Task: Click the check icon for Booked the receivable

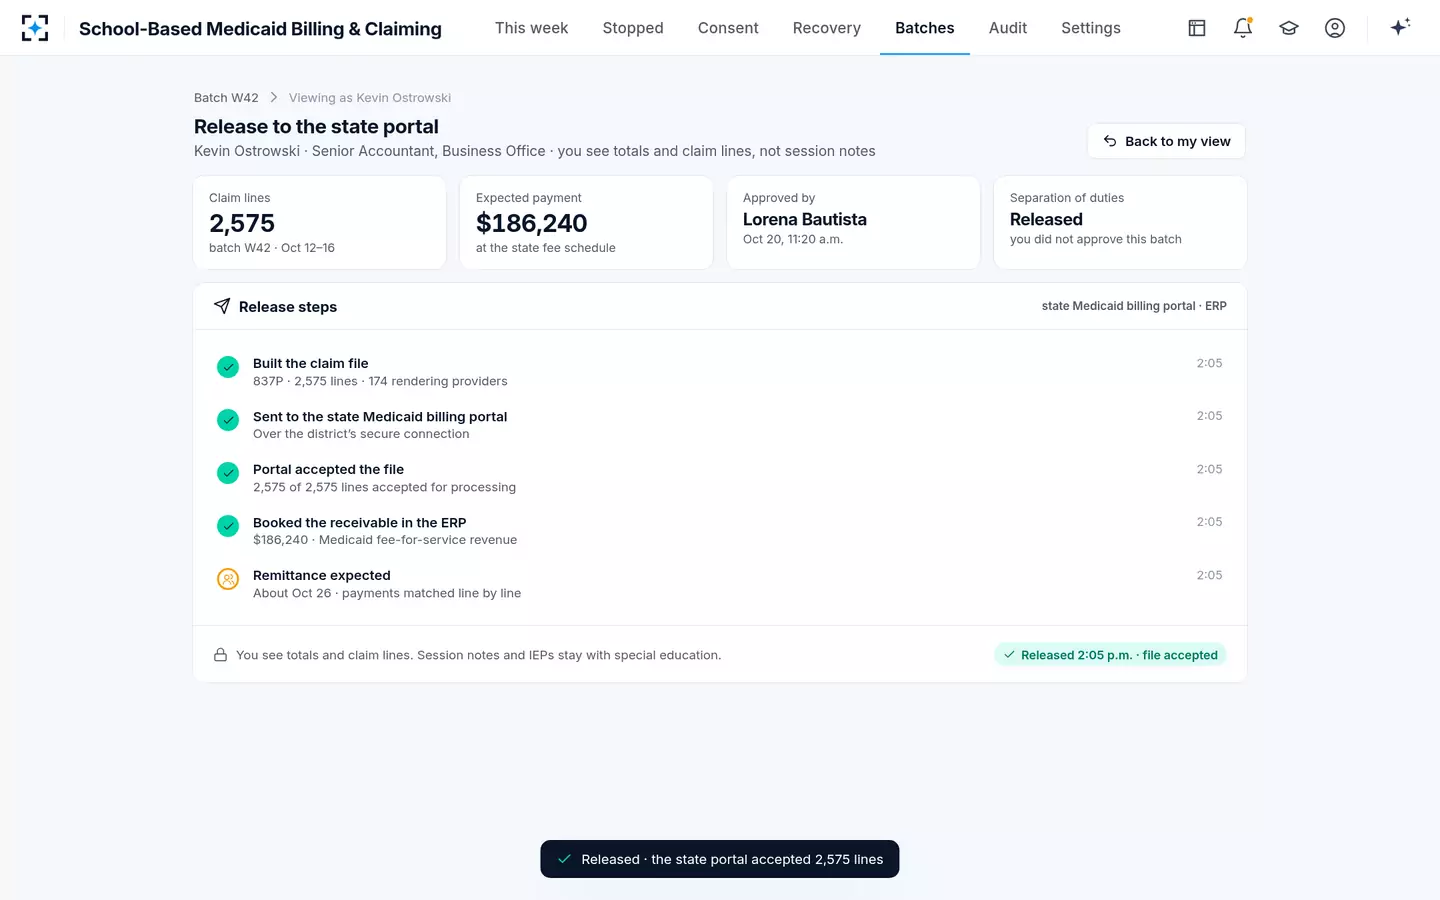Action: 228,526
